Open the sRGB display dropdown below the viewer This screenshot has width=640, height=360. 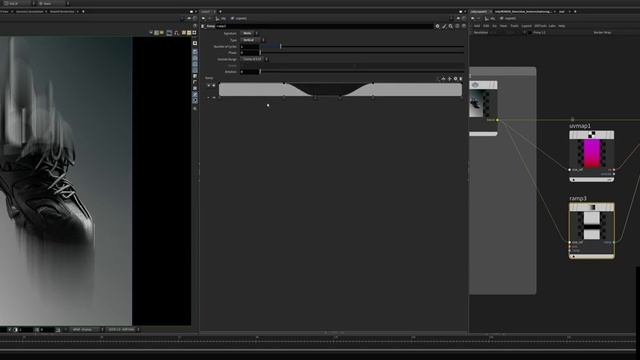click(87, 329)
